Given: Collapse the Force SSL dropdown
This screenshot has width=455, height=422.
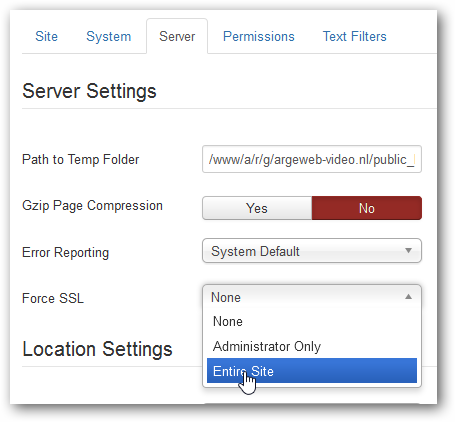Looking at the screenshot, I should coord(312,297).
